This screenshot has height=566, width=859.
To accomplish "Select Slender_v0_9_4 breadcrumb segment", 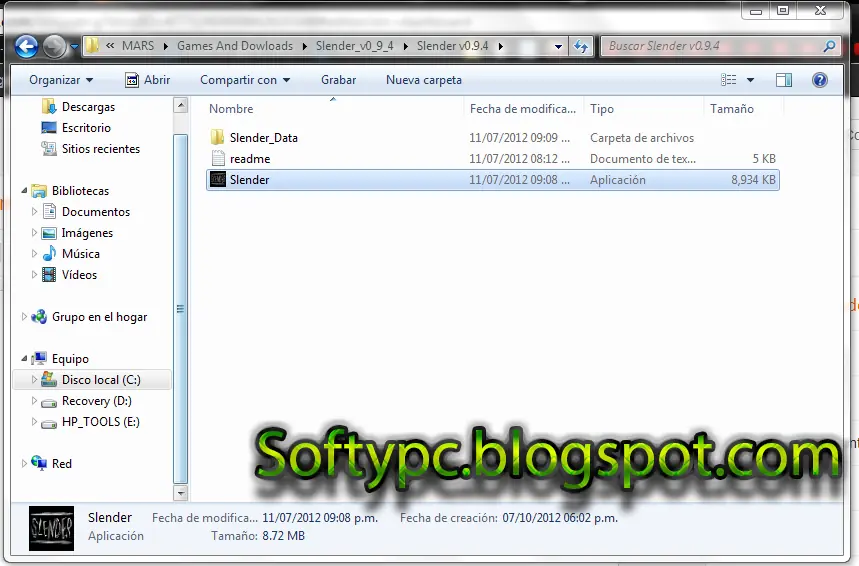I will coord(354,46).
